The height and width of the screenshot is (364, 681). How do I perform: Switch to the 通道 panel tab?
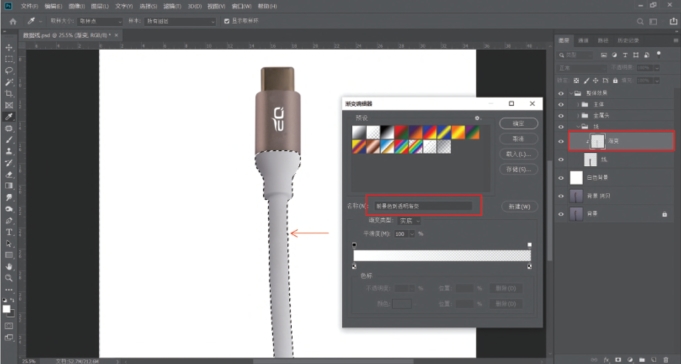583,40
